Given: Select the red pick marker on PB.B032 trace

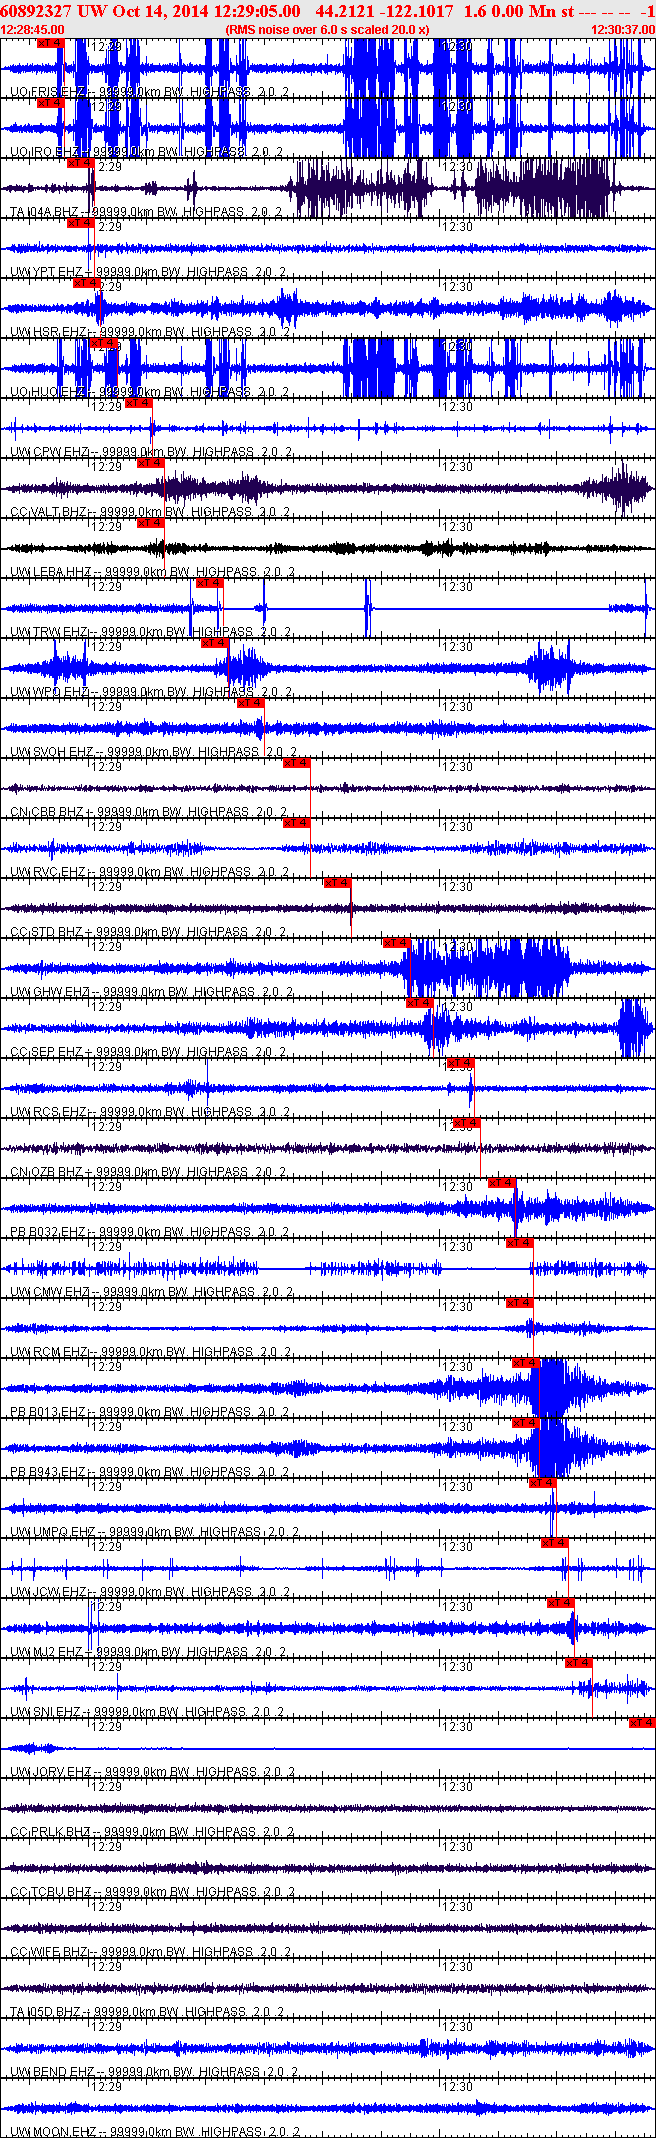Looking at the screenshot, I should pos(502,1184).
